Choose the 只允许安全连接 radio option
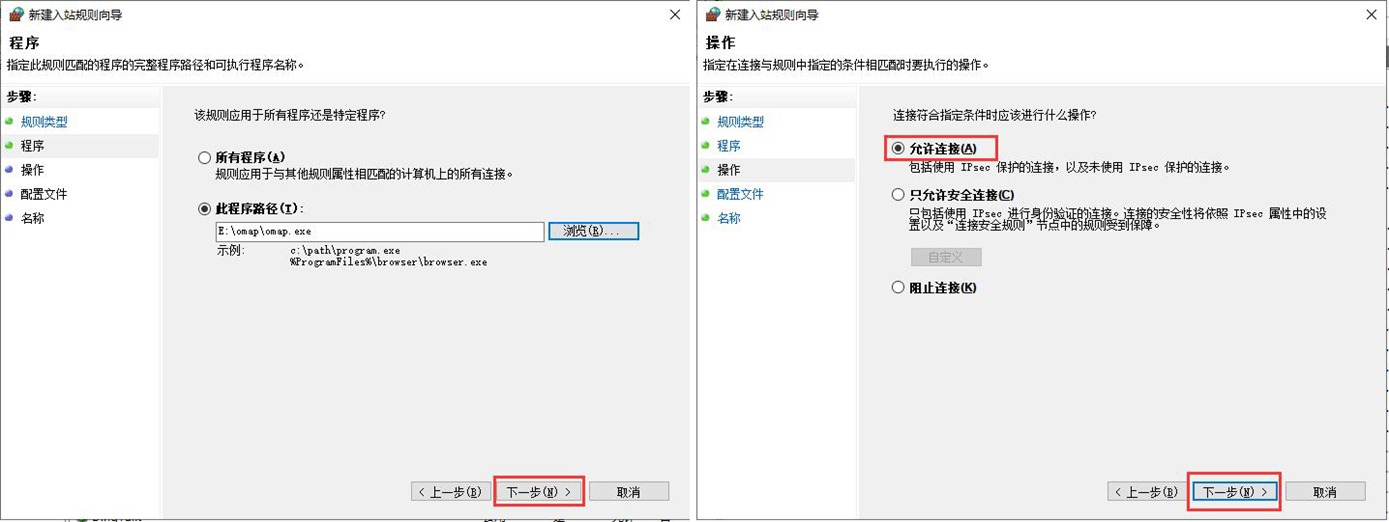 [x=898, y=195]
